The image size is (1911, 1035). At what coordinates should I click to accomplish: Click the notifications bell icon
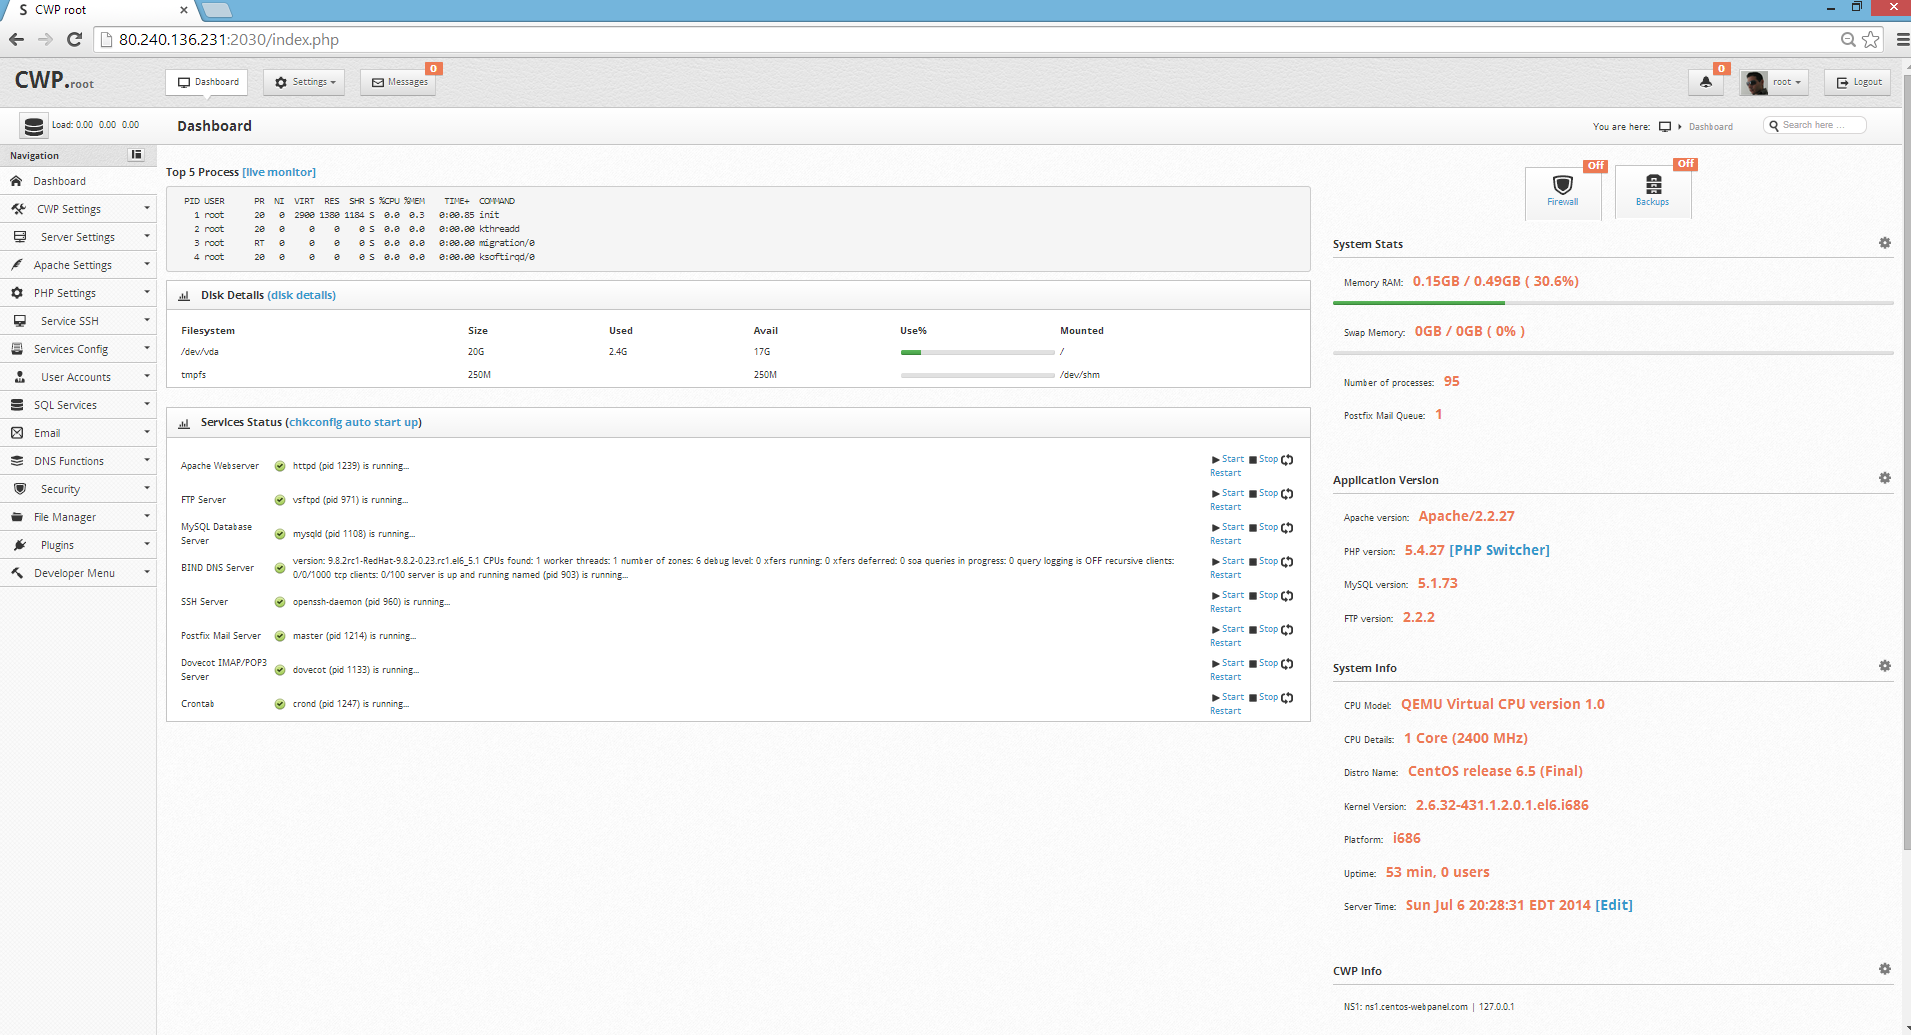(x=1706, y=82)
